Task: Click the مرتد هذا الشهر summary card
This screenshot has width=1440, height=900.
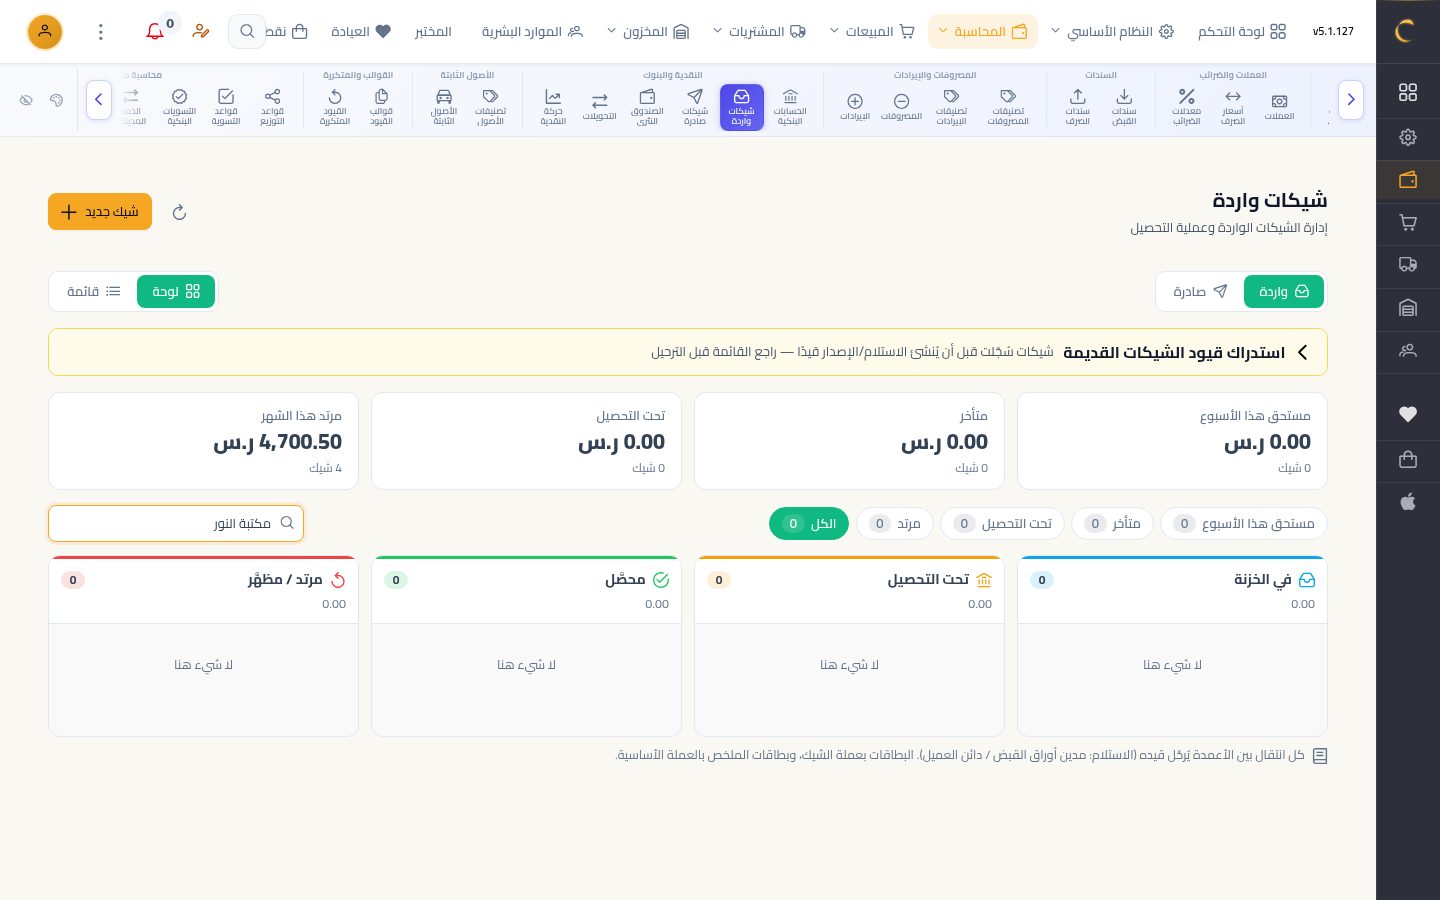Action: (x=203, y=441)
